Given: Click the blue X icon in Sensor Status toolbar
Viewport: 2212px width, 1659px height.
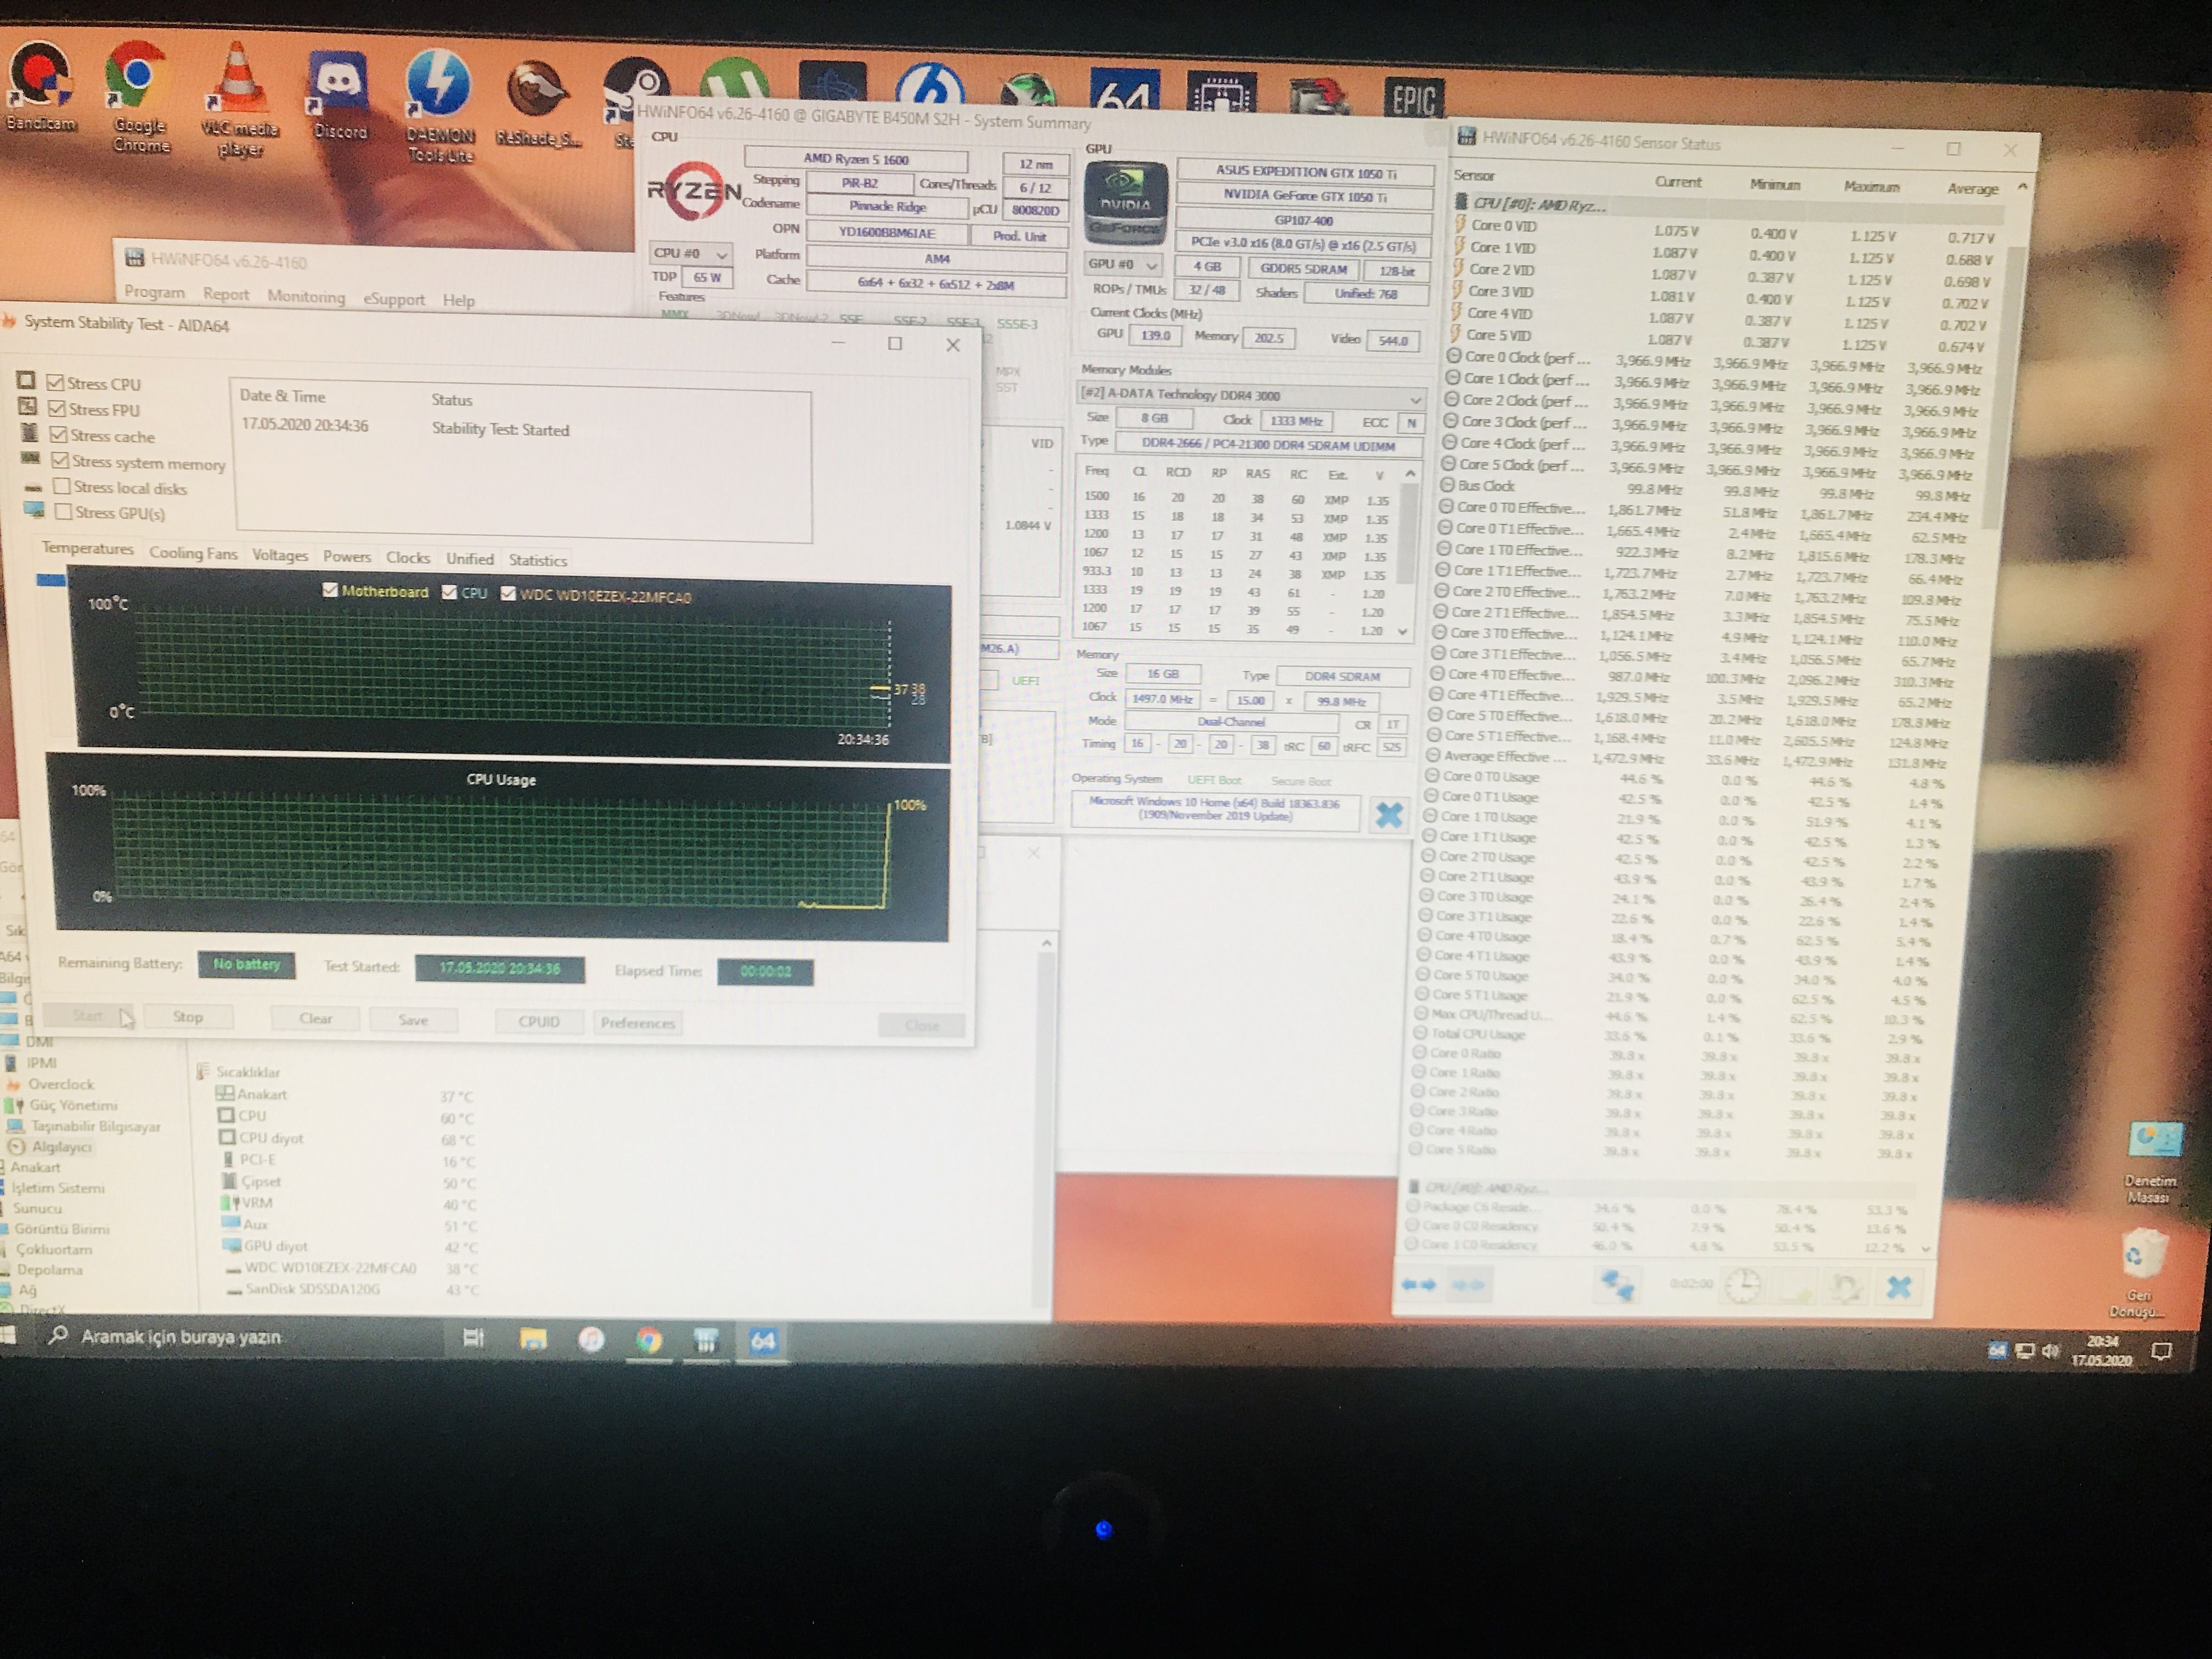Looking at the screenshot, I should coord(1898,1288).
